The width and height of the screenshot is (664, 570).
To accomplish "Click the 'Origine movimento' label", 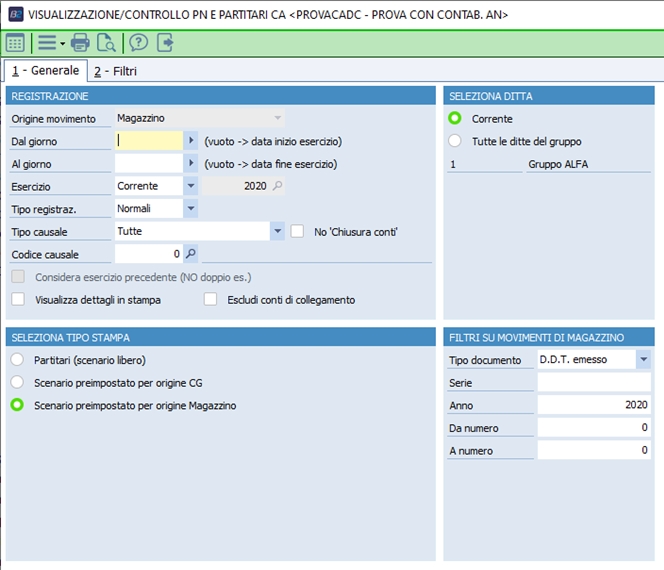I will [x=53, y=119].
